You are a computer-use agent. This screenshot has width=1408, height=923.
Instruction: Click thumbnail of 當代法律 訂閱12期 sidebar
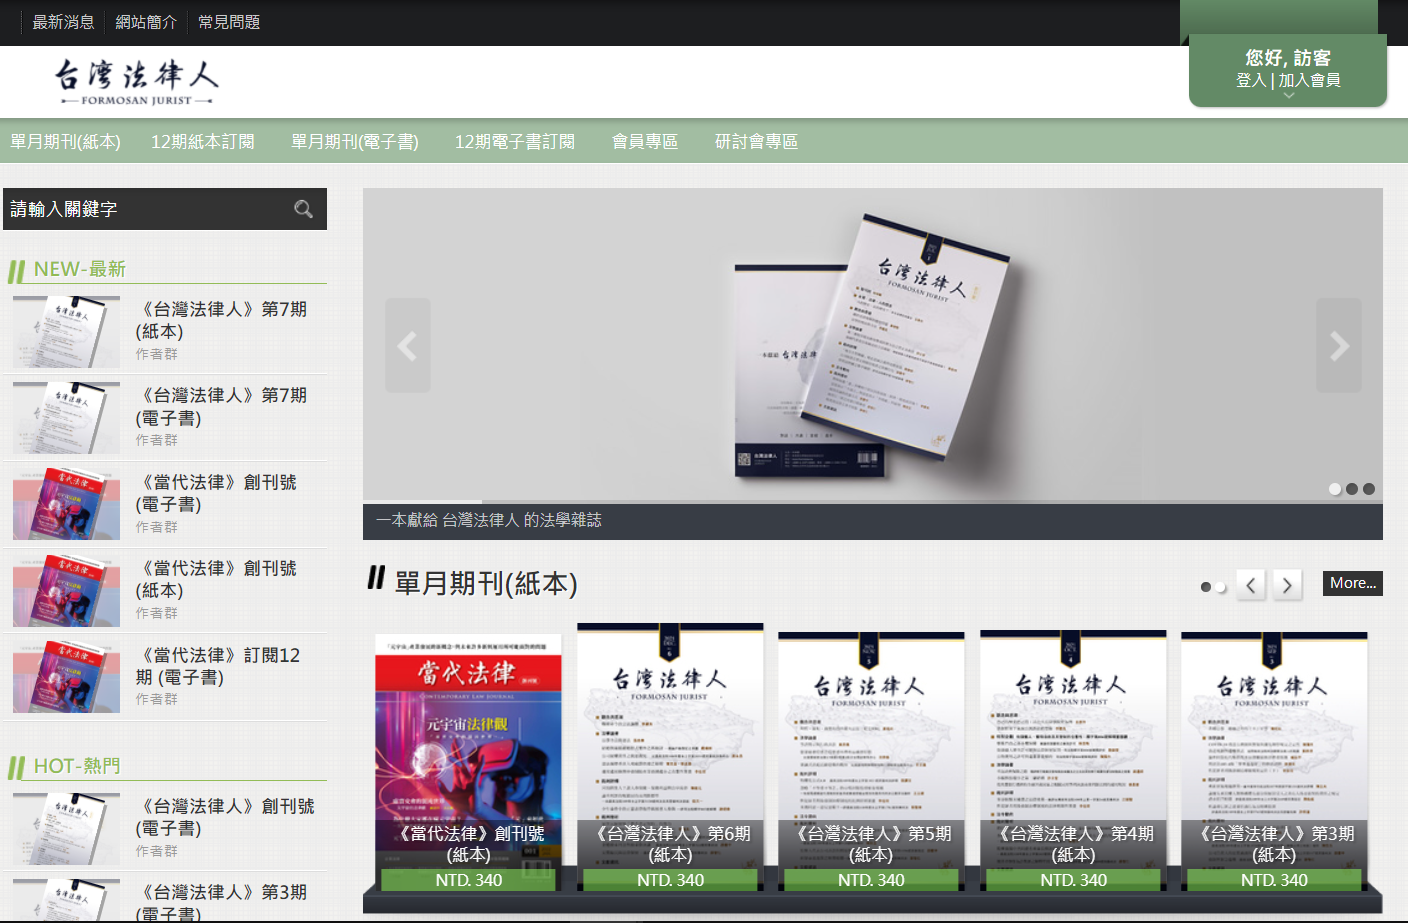point(66,677)
